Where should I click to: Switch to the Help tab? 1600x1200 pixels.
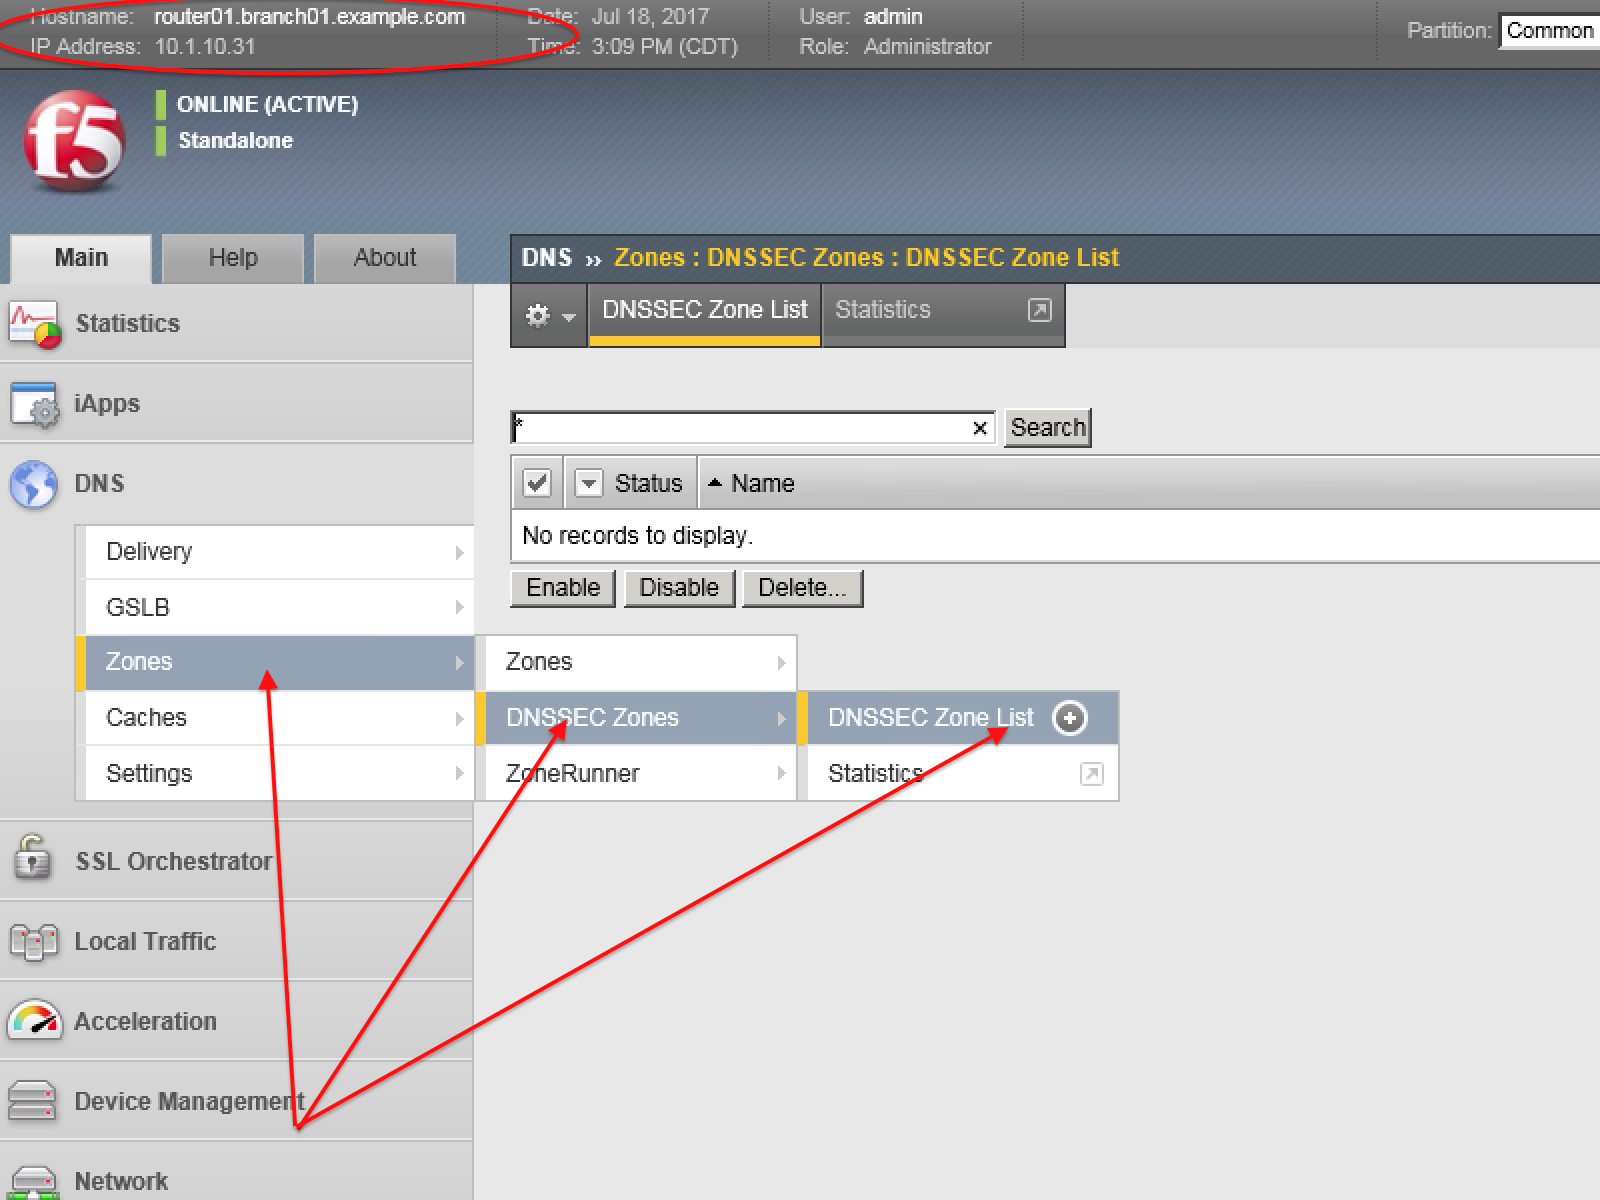pyautogui.click(x=233, y=258)
